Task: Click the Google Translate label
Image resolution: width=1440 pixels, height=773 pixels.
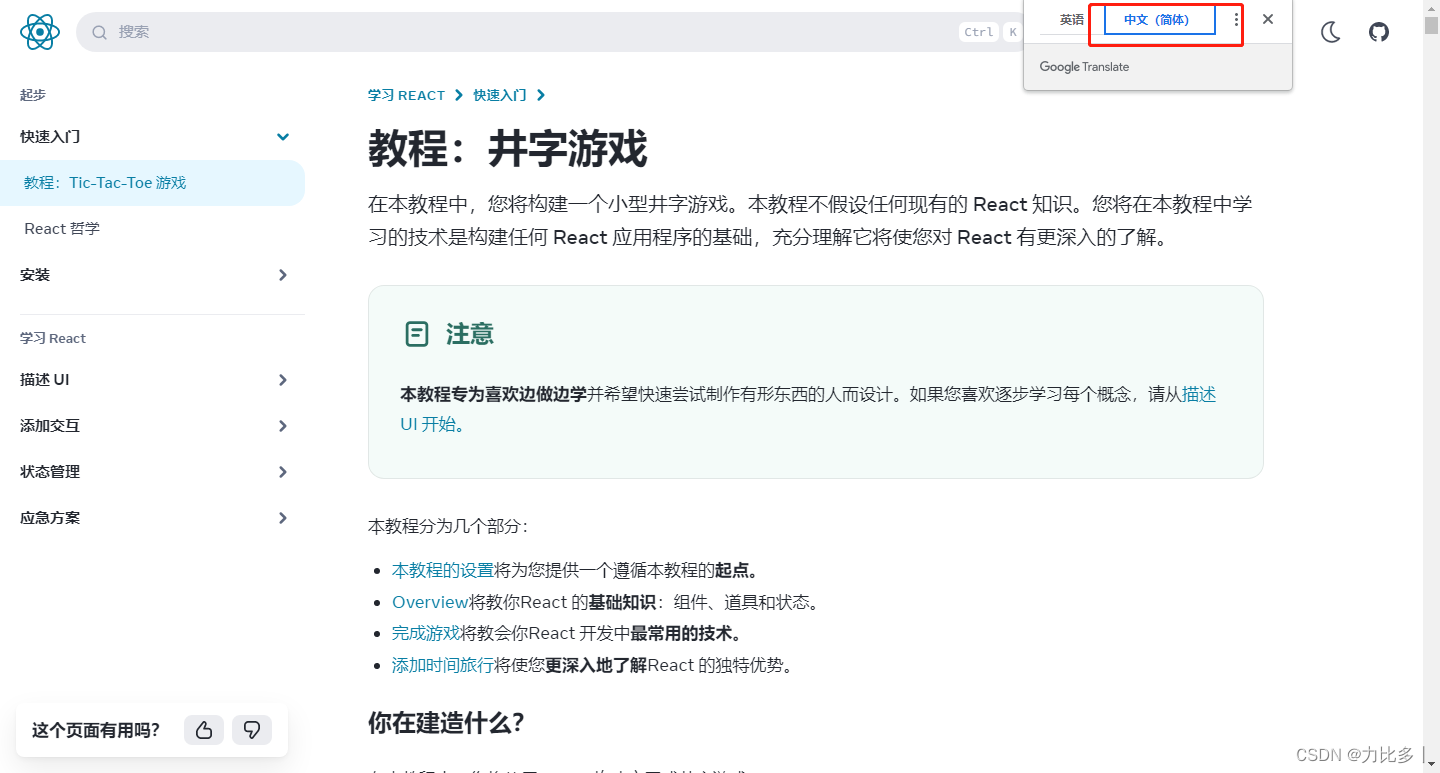Action: tap(1084, 67)
